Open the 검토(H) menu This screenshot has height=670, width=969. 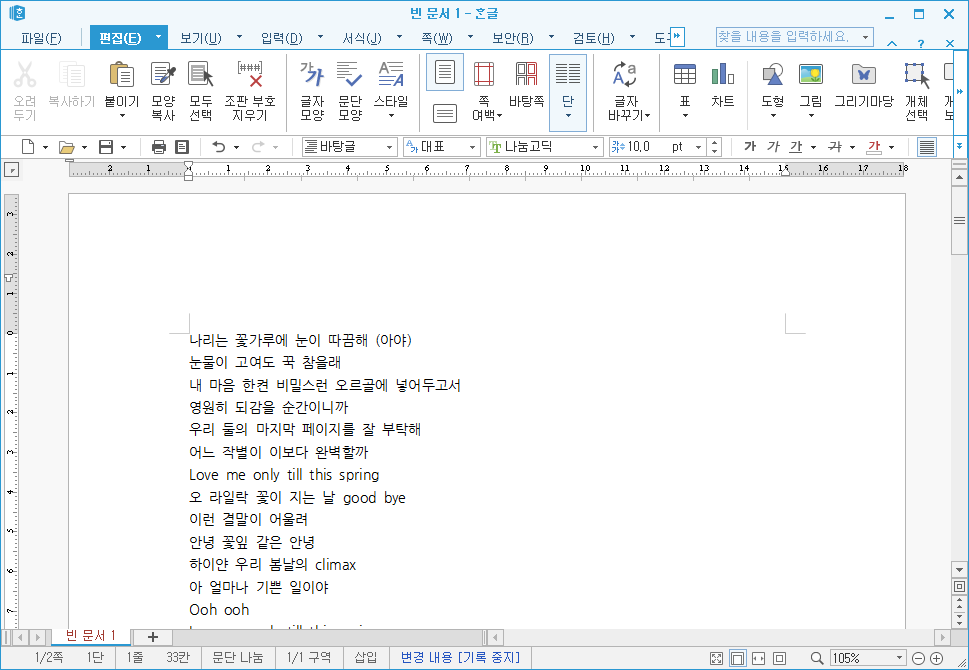594,38
